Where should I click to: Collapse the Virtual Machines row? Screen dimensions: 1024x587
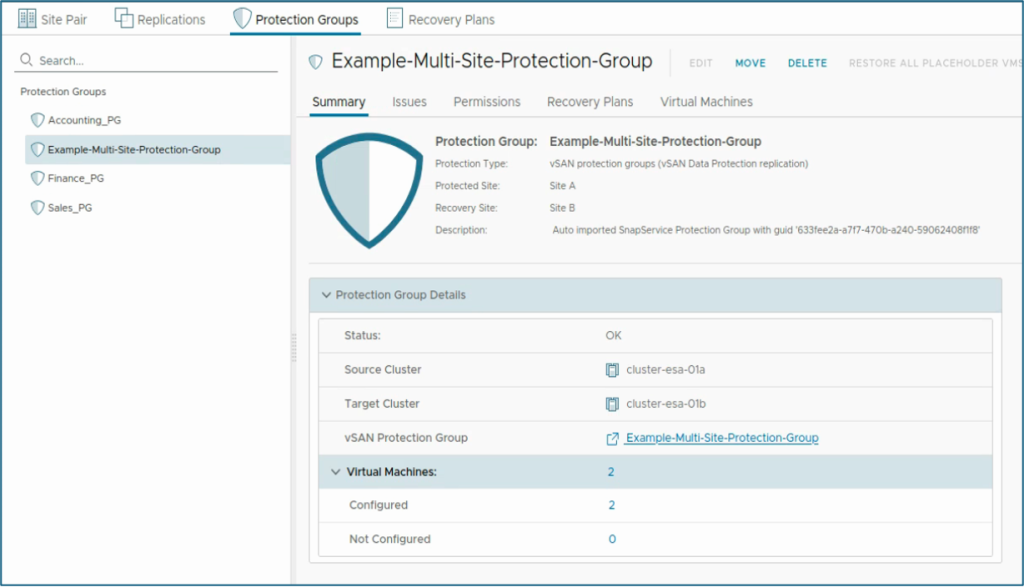pos(336,472)
